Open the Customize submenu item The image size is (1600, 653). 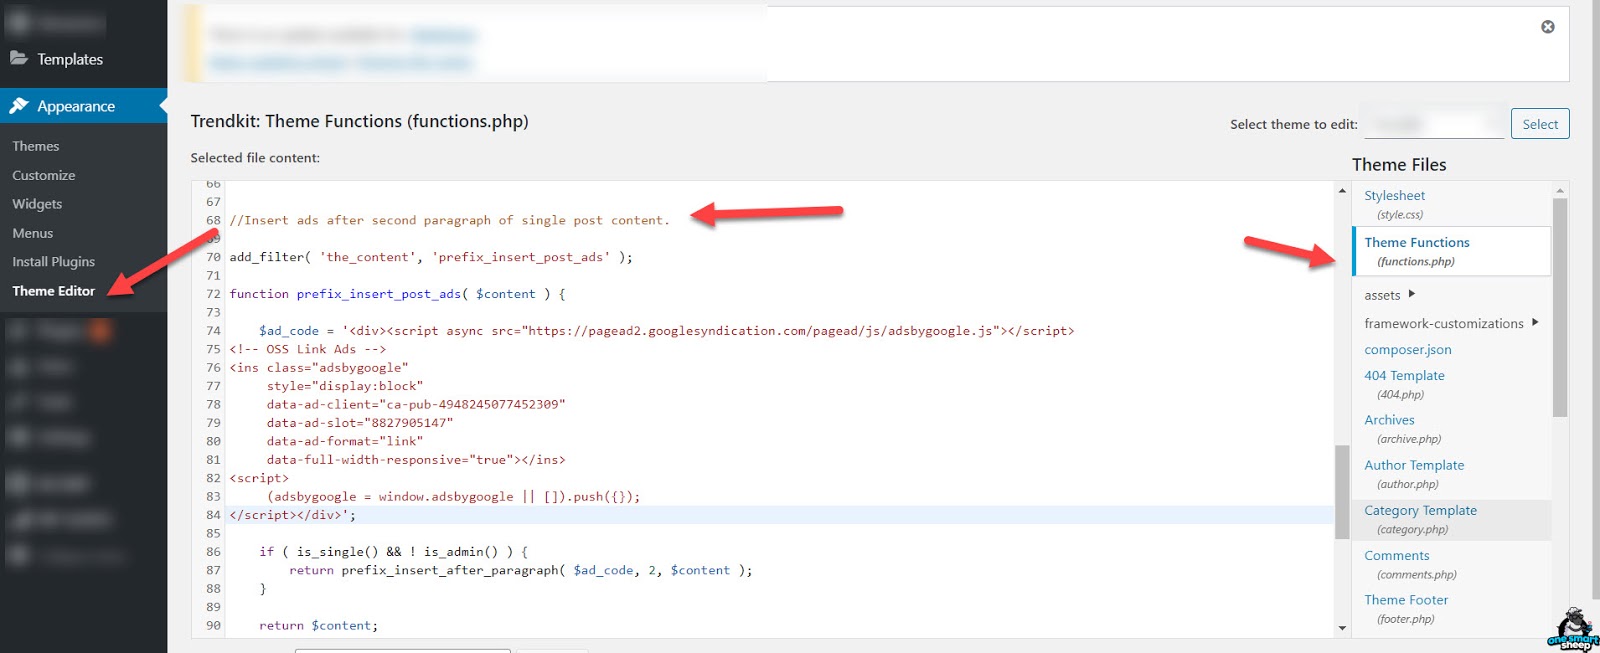[44, 175]
